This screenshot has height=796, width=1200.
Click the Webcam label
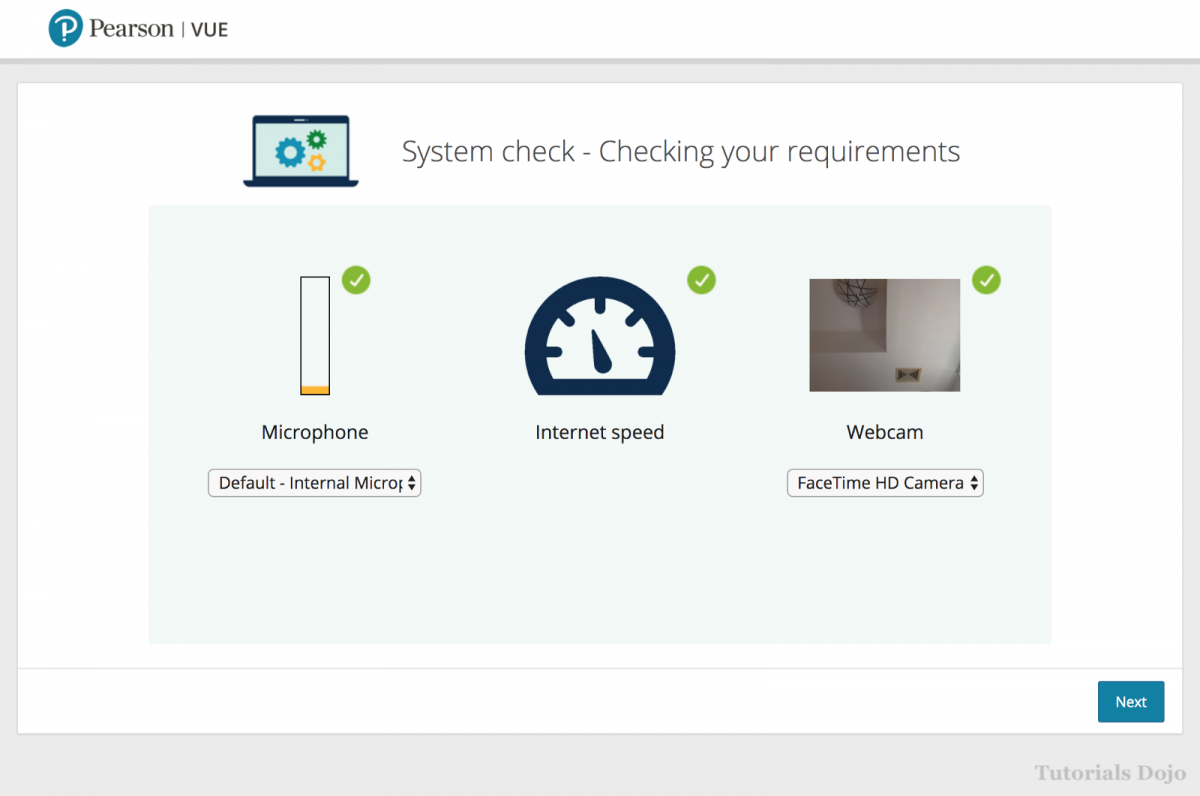coord(885,432)
